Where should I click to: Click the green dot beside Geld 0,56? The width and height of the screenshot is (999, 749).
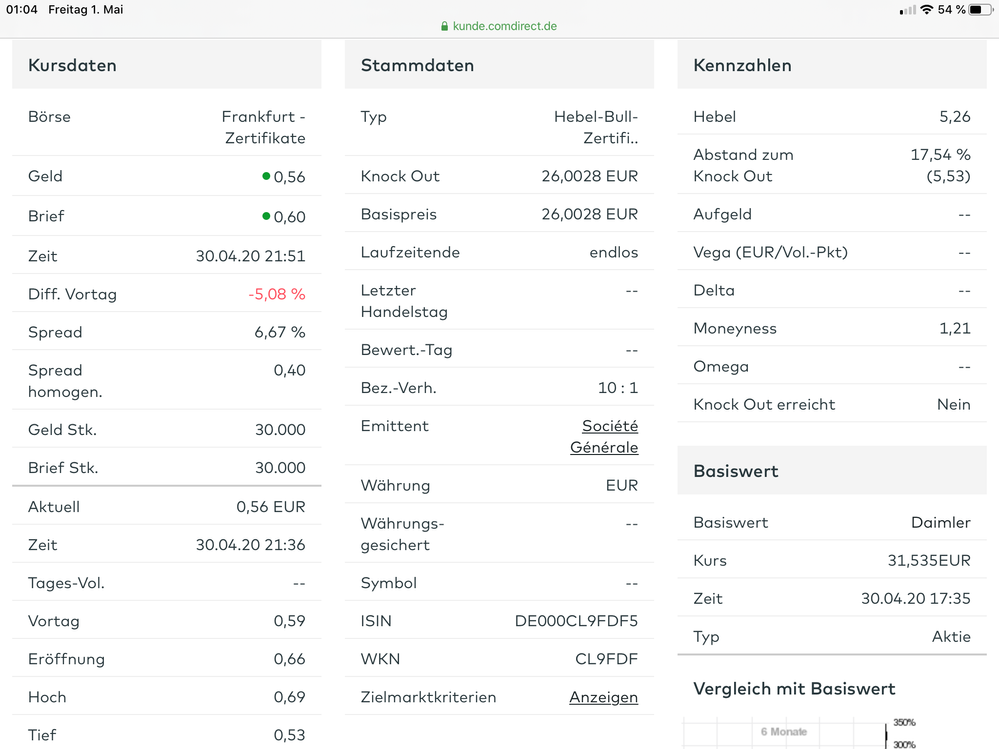point(266,176)
